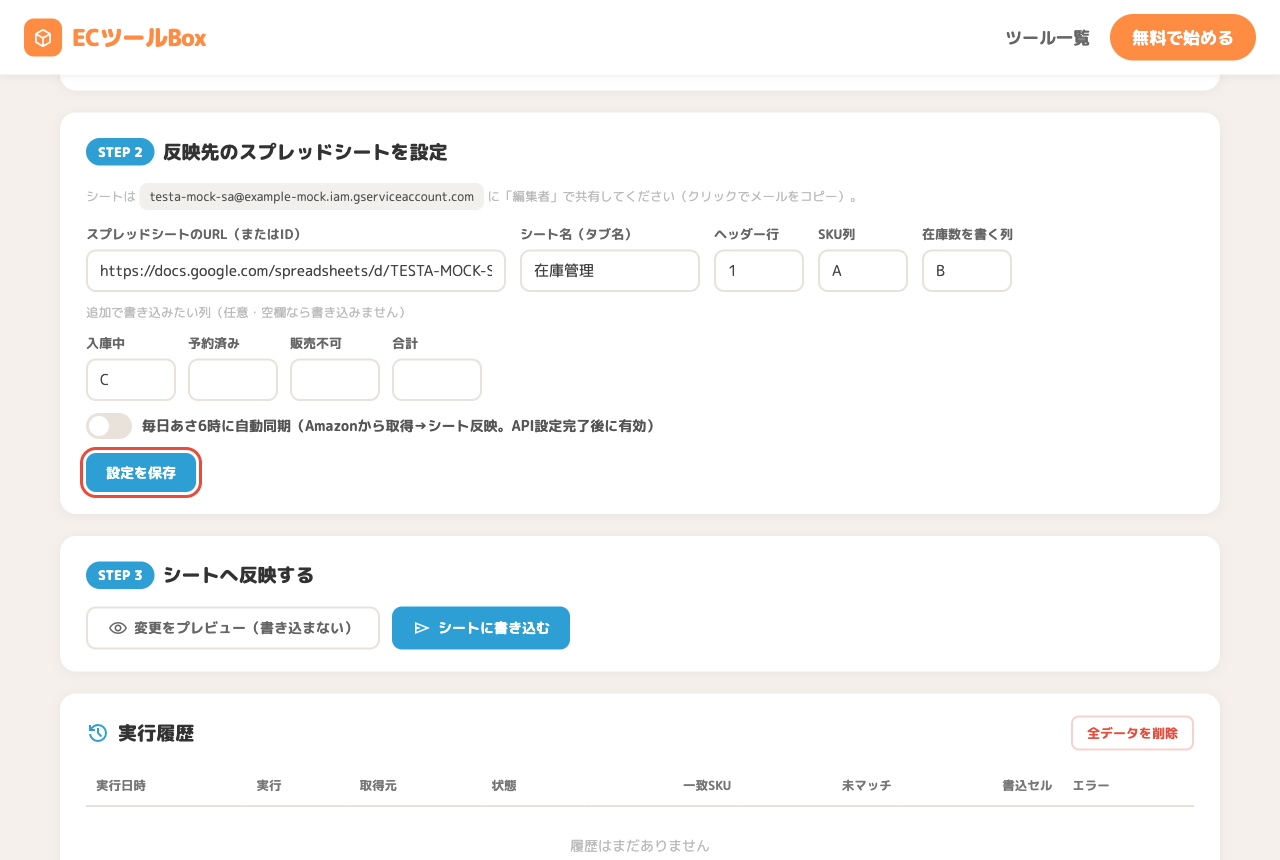Focus the 入庫中 column input
Image resolution: width=1280 pixels, height=860 pixels.
(131, 380)
